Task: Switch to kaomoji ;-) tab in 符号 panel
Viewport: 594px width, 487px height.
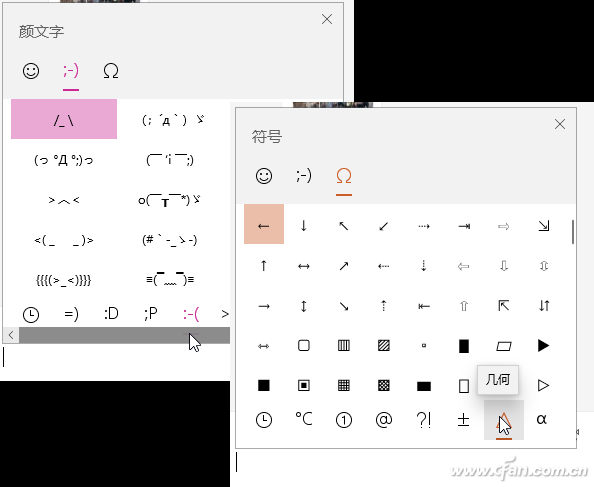Action: (304, 176)
